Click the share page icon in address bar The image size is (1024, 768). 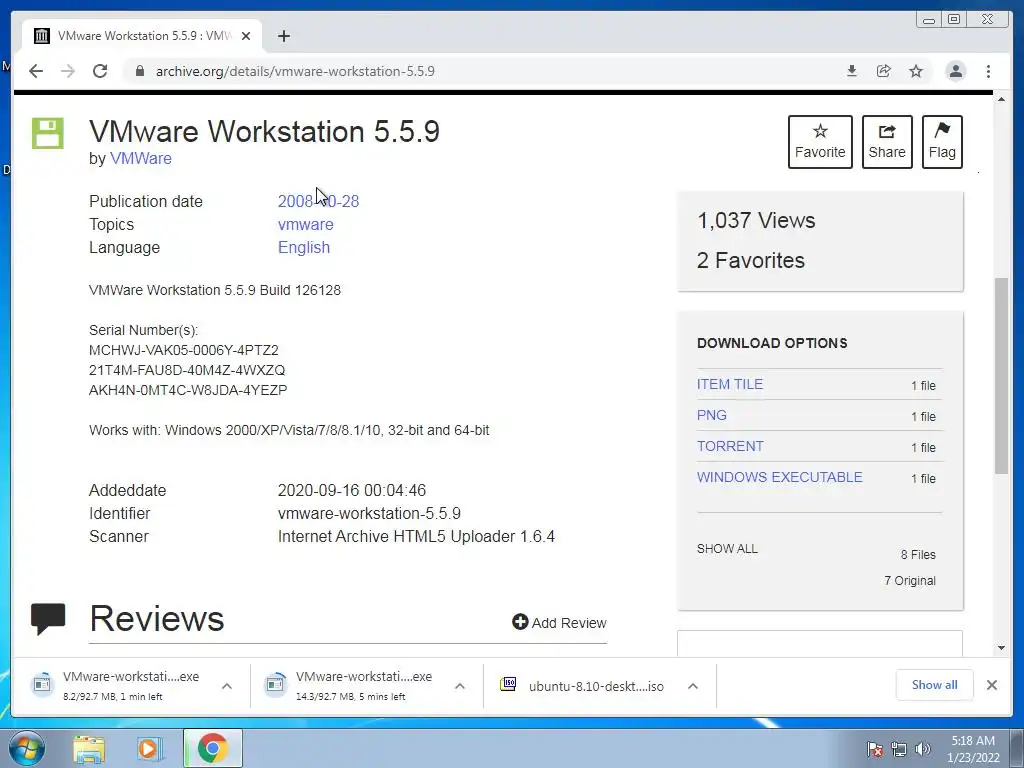pyautogui.click(x=884, y=71)
